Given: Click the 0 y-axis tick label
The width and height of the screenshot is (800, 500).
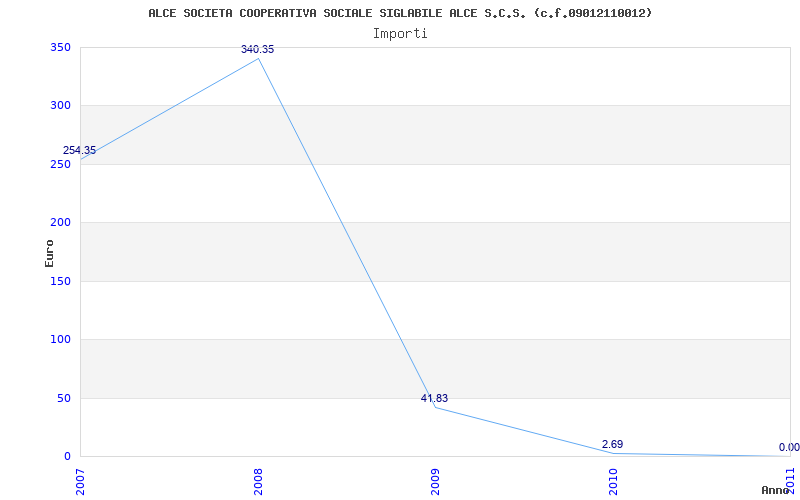Looking at the screenshot, I should click(67, 456).
